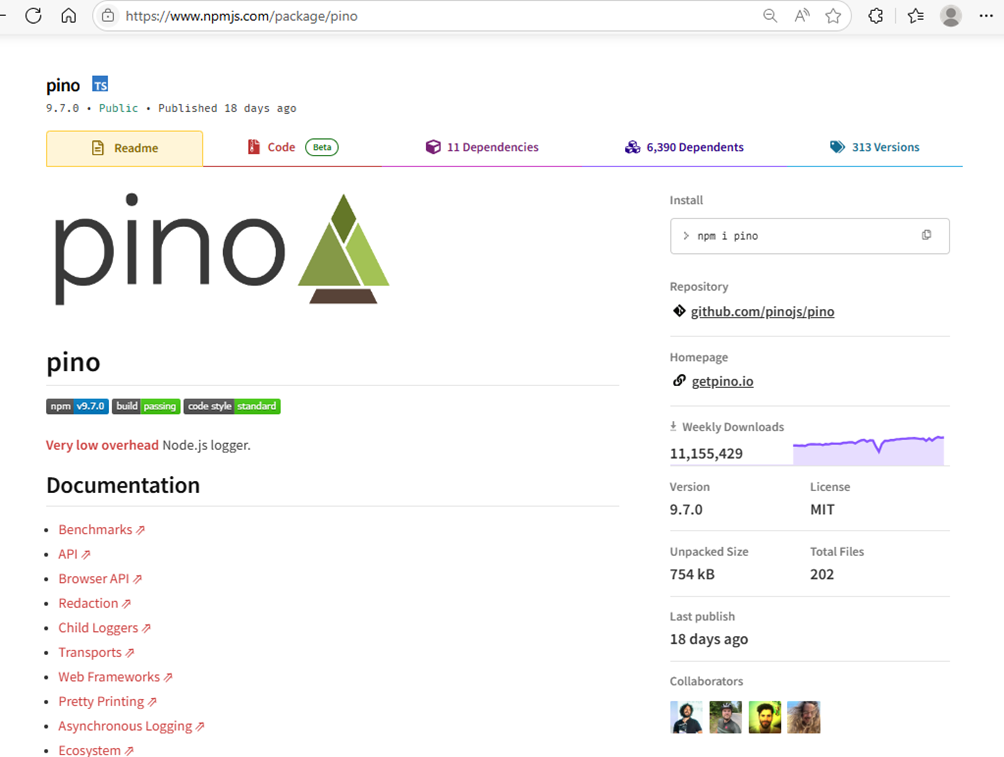This screenshot has height=757, width=1004.
Task: Open the Ecosystem documentation link
Action: tap(96, 750)
